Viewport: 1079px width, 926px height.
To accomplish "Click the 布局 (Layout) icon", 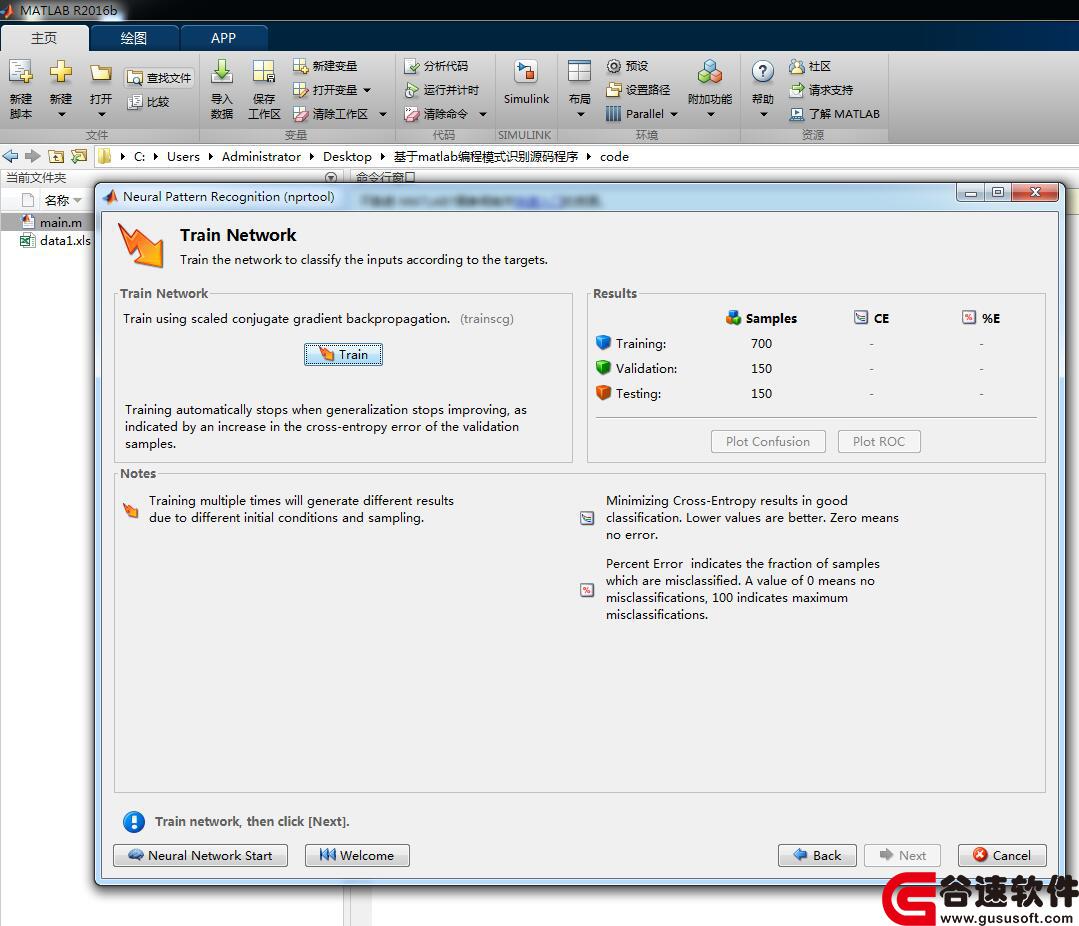I will click(x=579, y=72).
